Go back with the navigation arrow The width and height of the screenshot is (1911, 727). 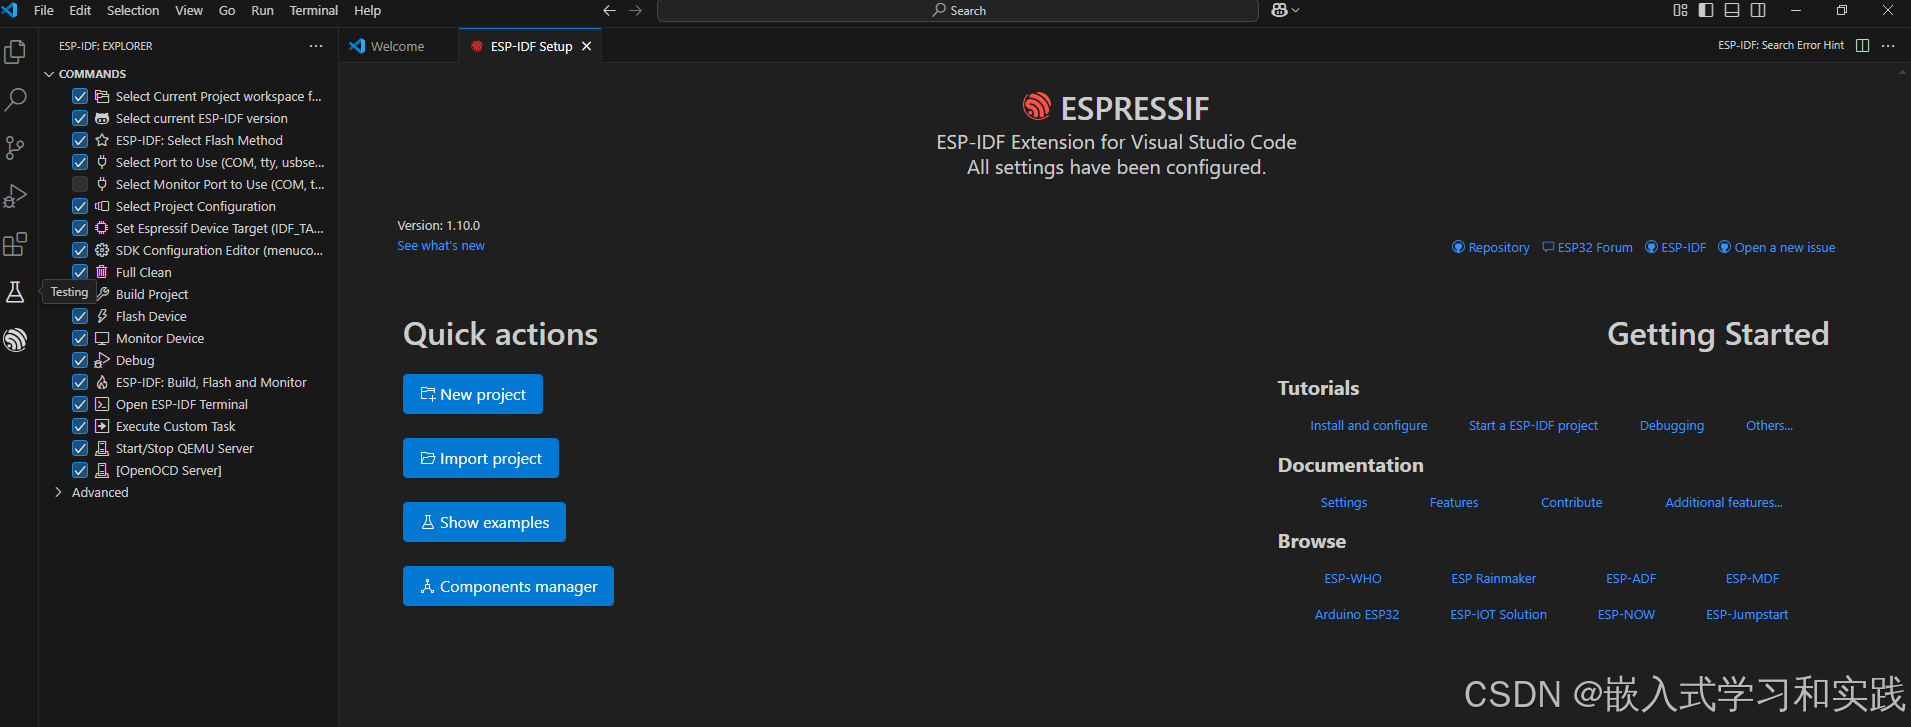[609, 10]
